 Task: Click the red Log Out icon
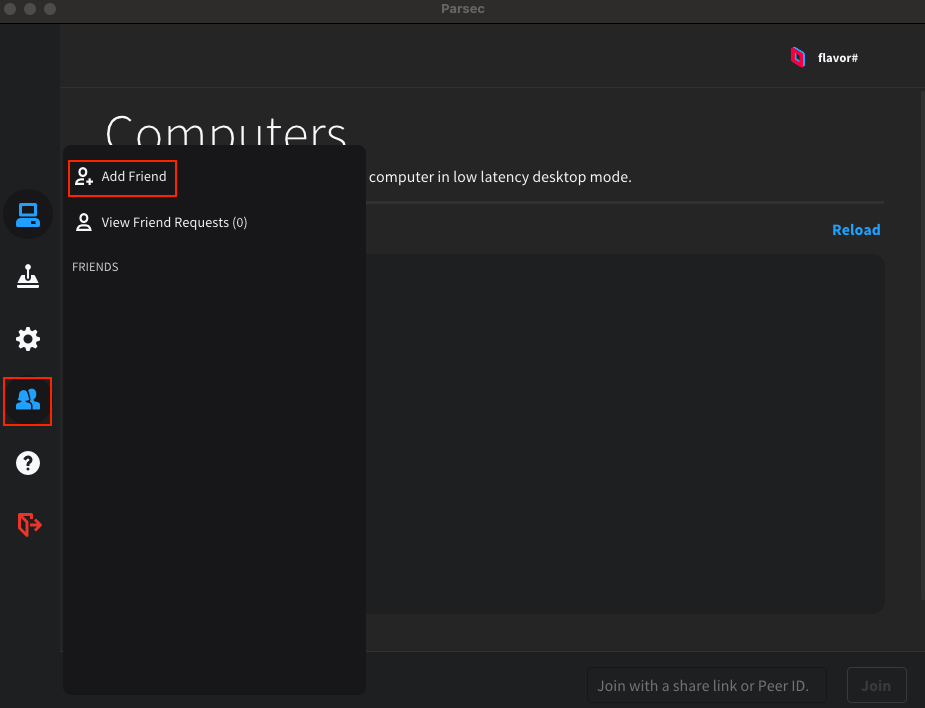(29, 524)
